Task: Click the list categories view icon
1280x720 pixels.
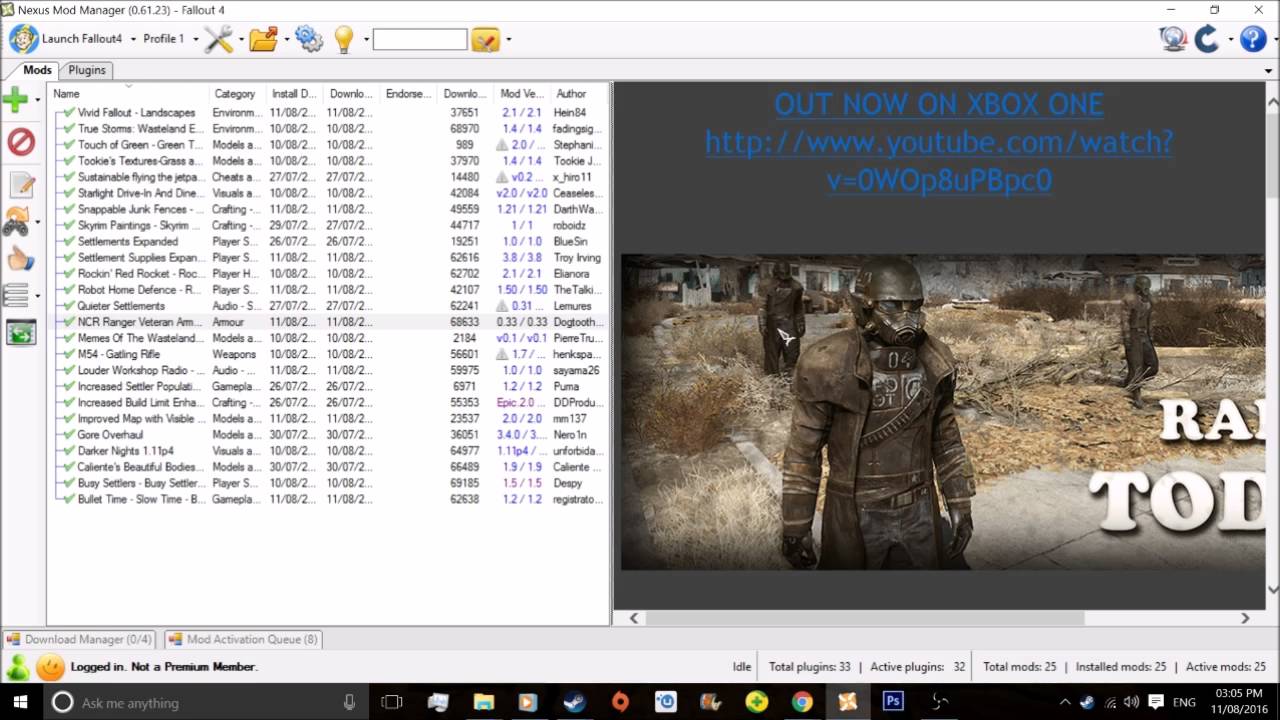Action: 15,295
